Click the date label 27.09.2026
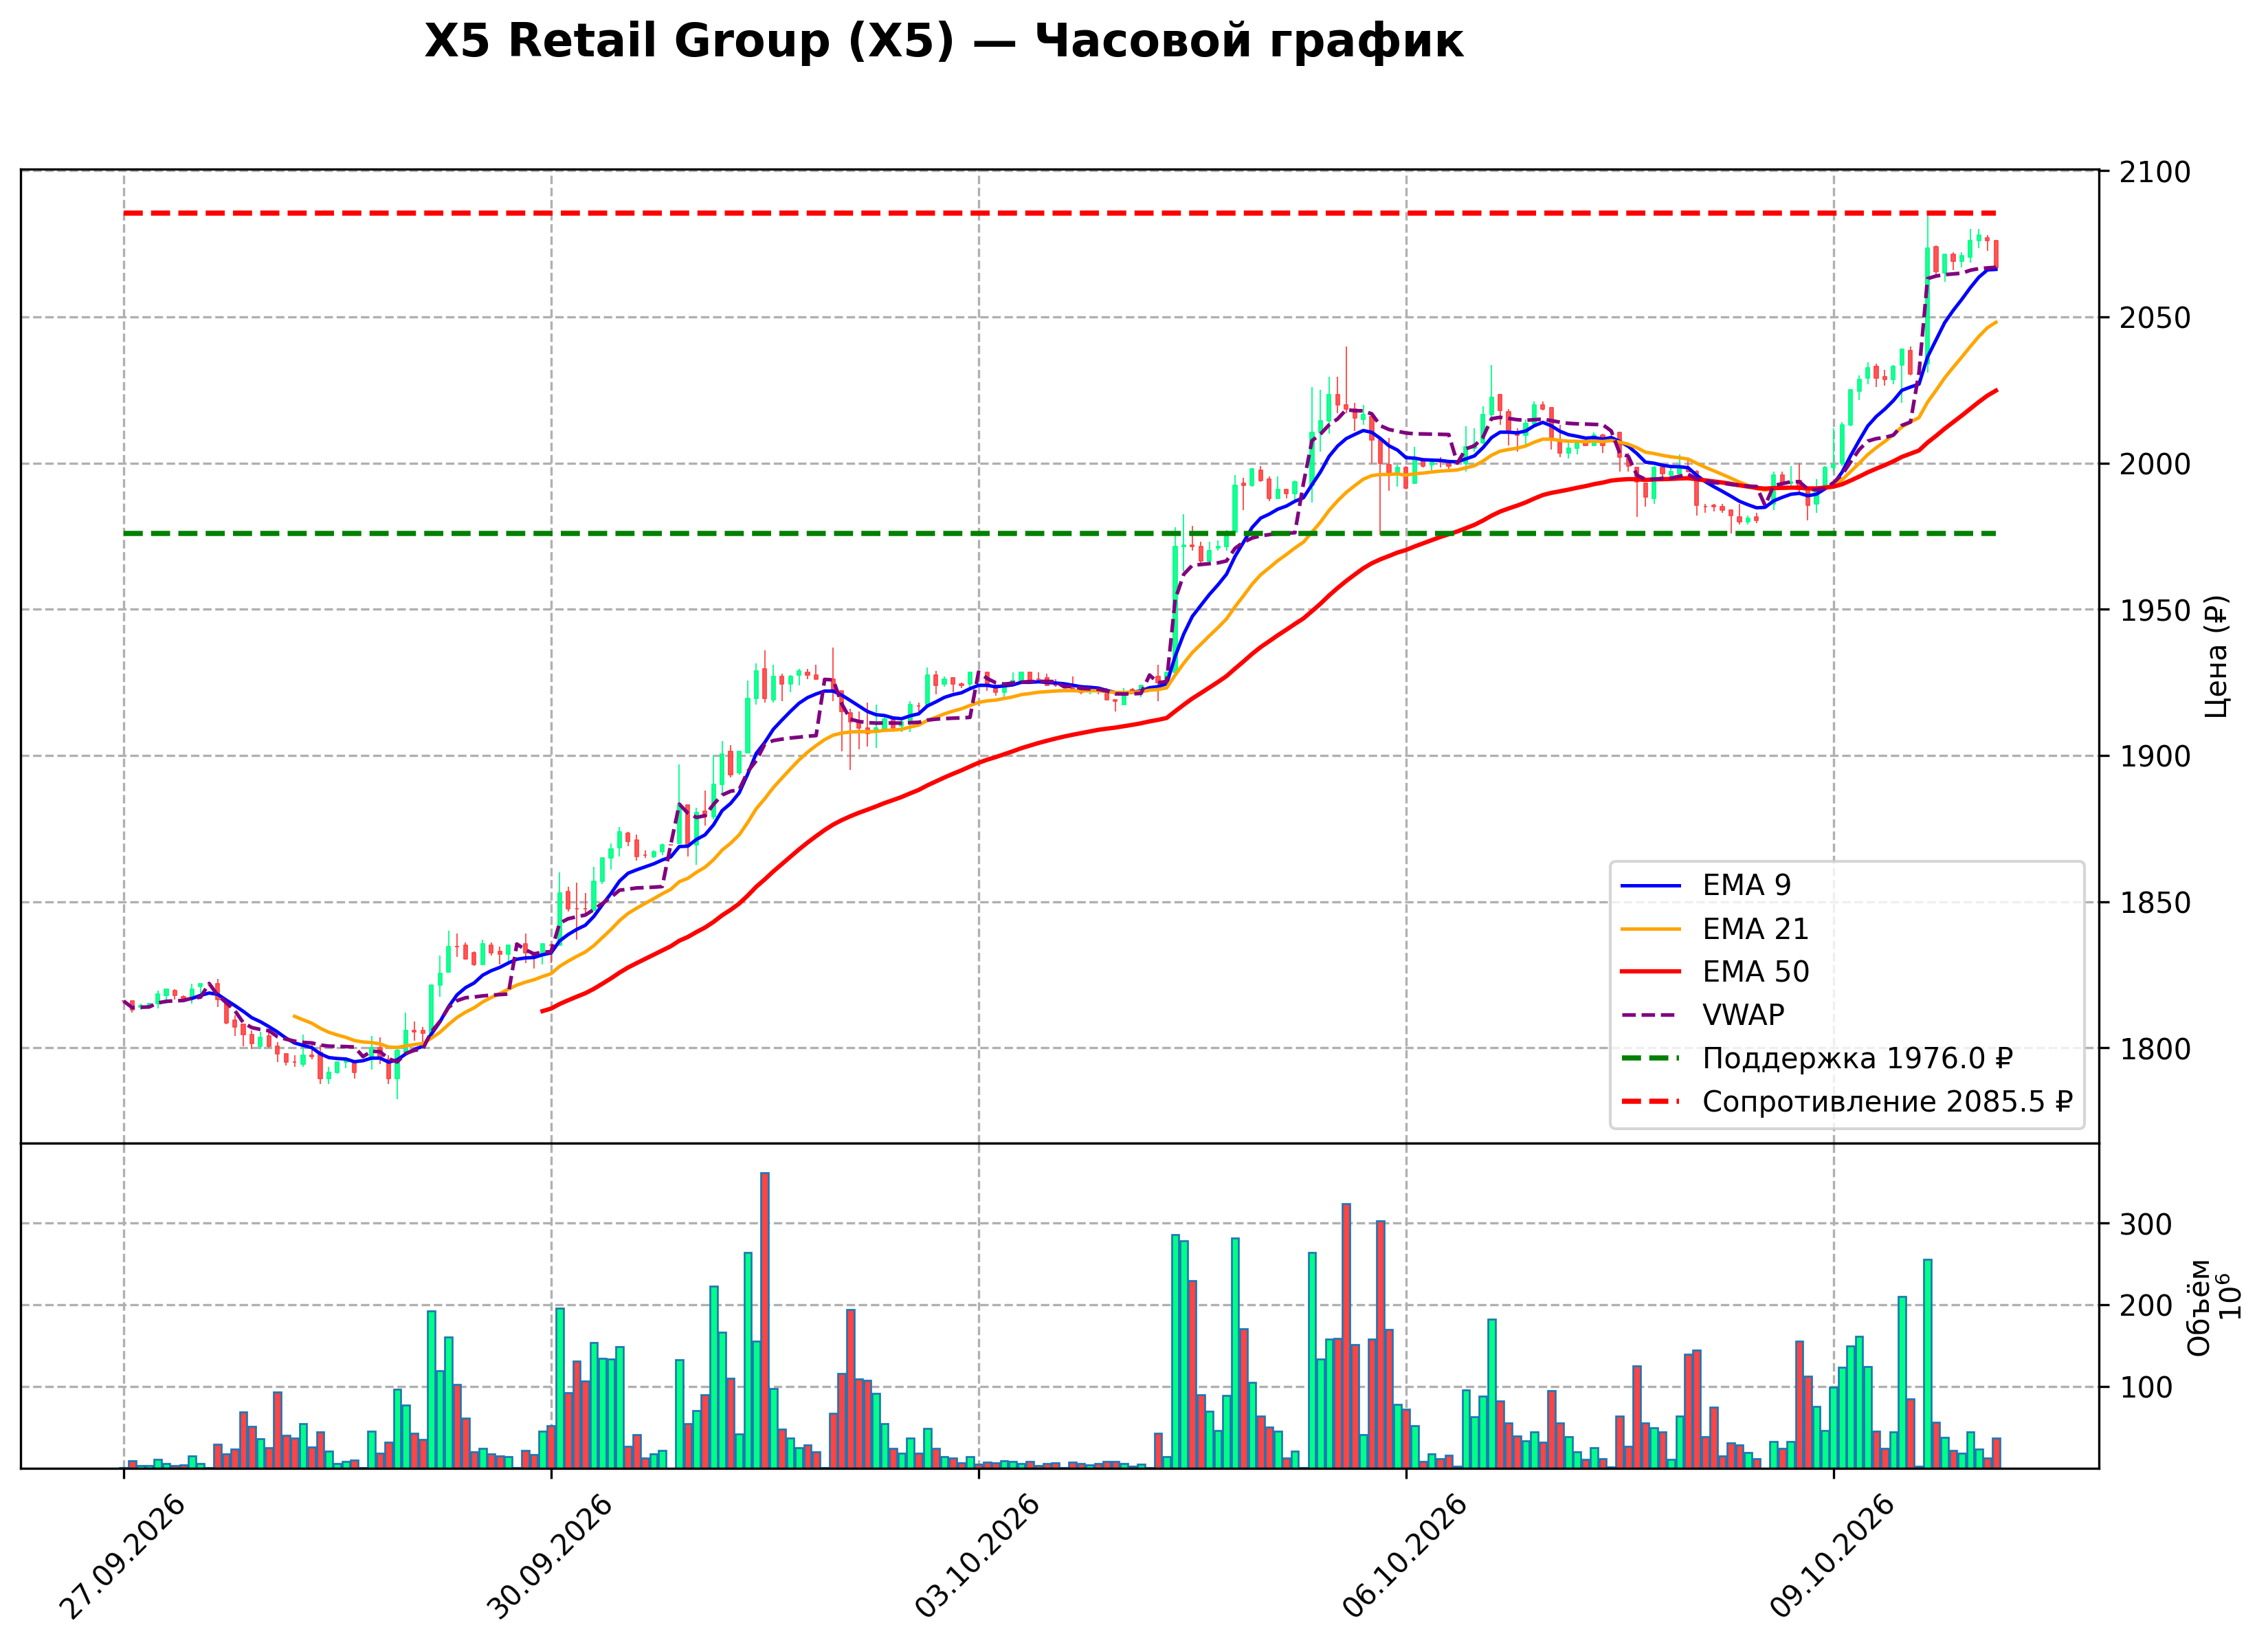 point(122,1558)
